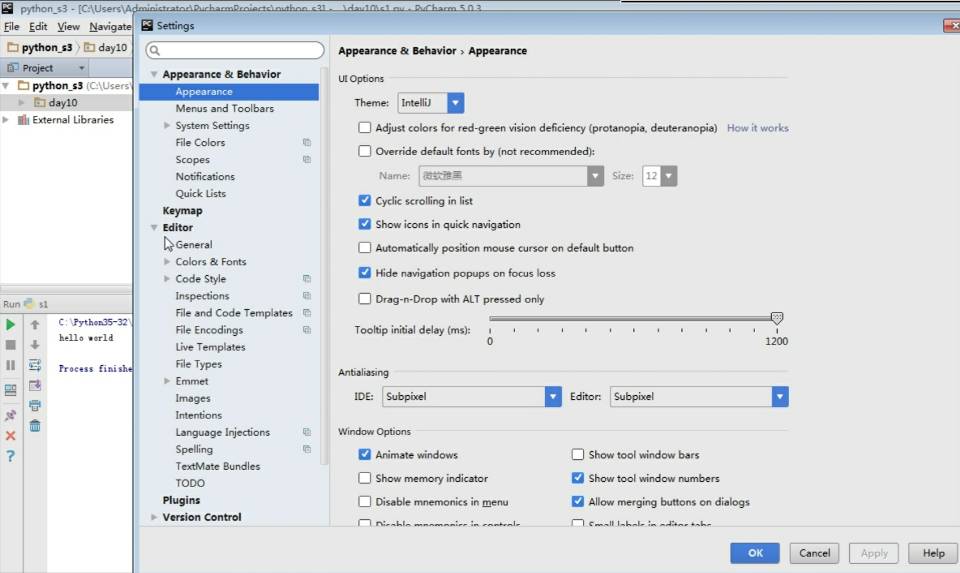Open the Edit menu

[38, 27]
